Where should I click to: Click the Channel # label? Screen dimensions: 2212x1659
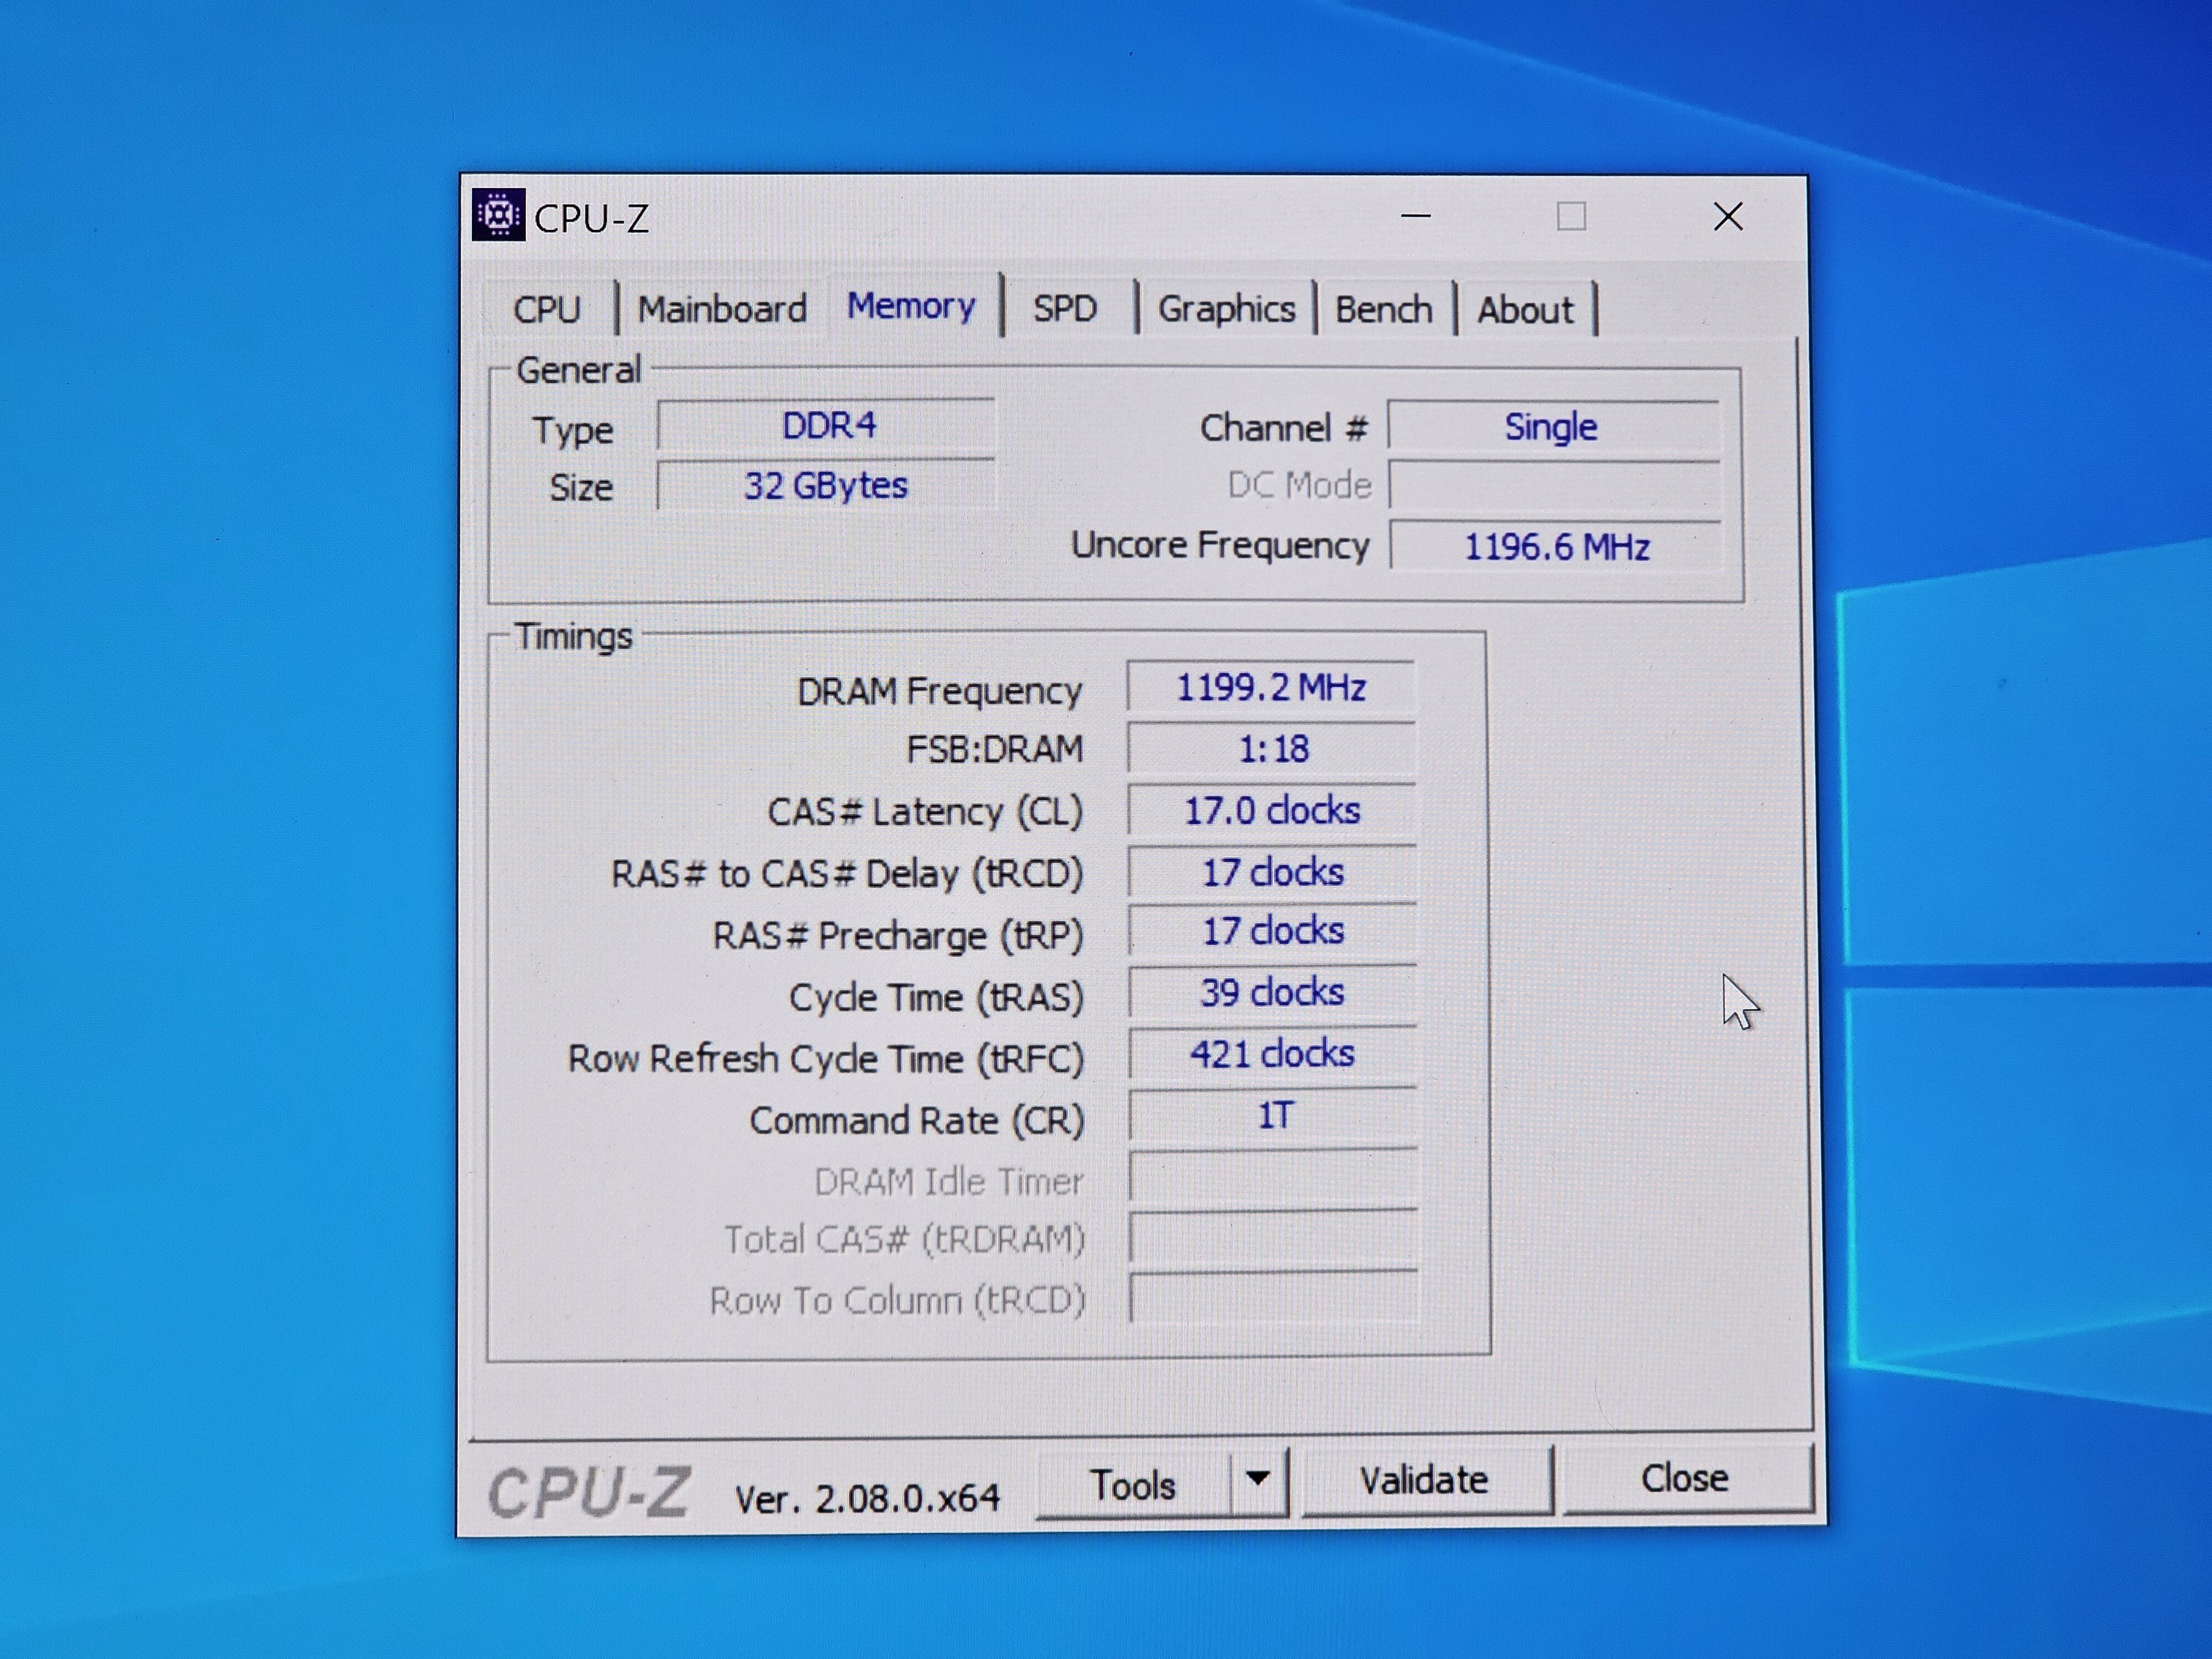tap(1283, 428)
